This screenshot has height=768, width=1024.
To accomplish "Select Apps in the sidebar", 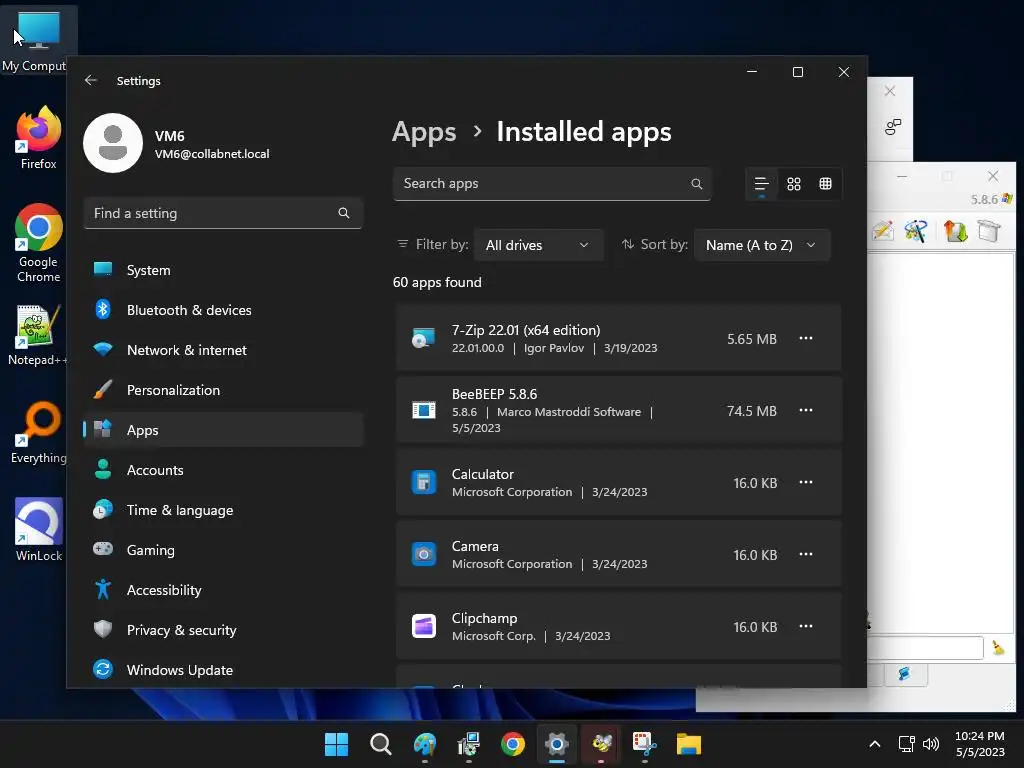I will [x=223, y=430].
